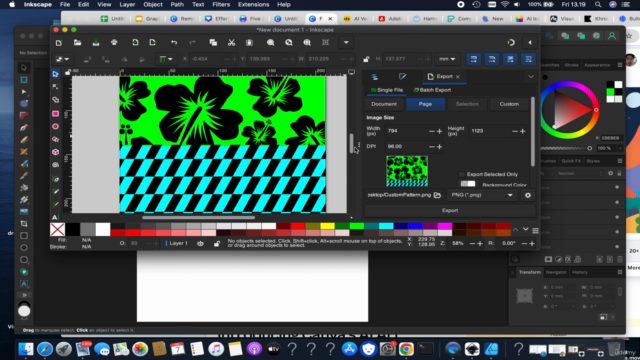Open the Filters menu
Screen dimensions: 640x360
click(x=221, y=4)
